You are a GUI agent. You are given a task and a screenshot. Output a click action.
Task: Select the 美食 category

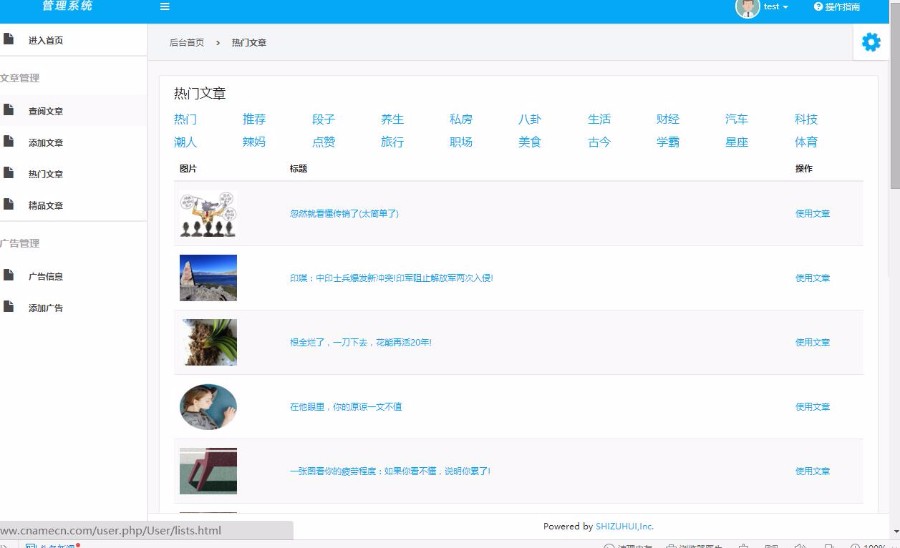(530, 142)
